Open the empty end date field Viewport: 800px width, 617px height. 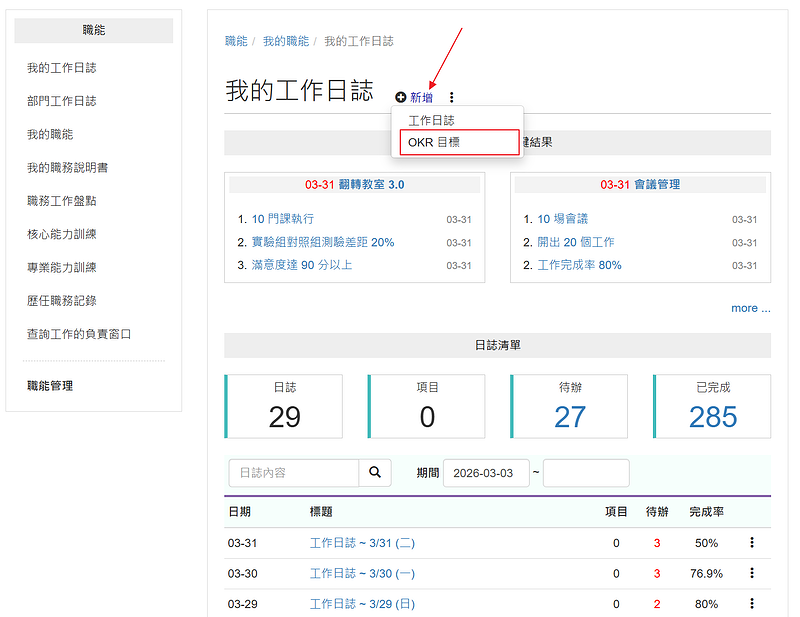click(x=586, y=473)
